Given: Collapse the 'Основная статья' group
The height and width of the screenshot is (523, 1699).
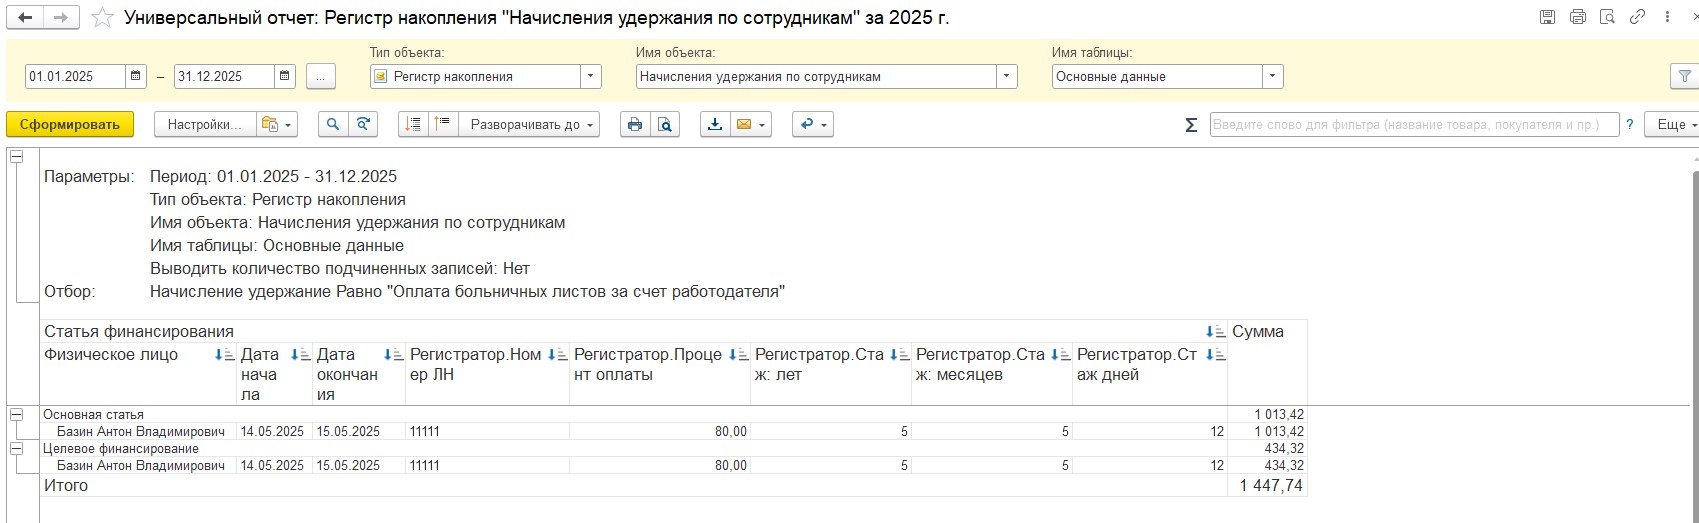Looking at the screenshot, I should pyautogui.click(x=17, y=414).
